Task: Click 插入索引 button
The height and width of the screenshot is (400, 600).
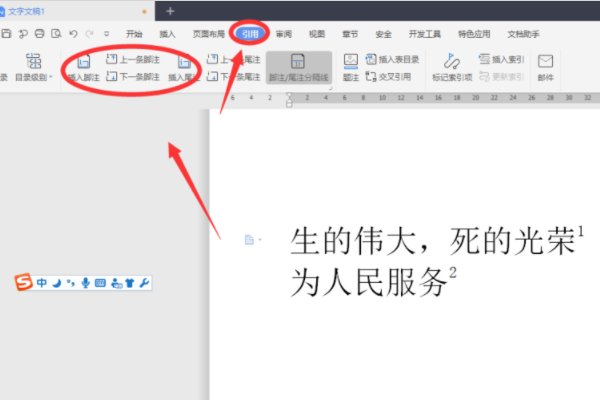Action: tap(502, 59)
